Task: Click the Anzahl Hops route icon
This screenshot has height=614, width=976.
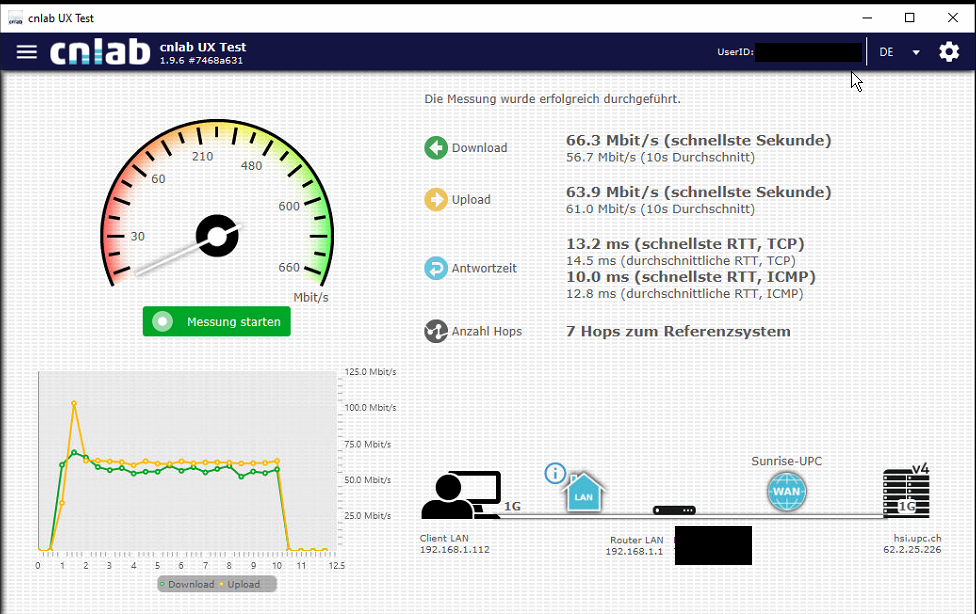Action: [x=436, y=331]
